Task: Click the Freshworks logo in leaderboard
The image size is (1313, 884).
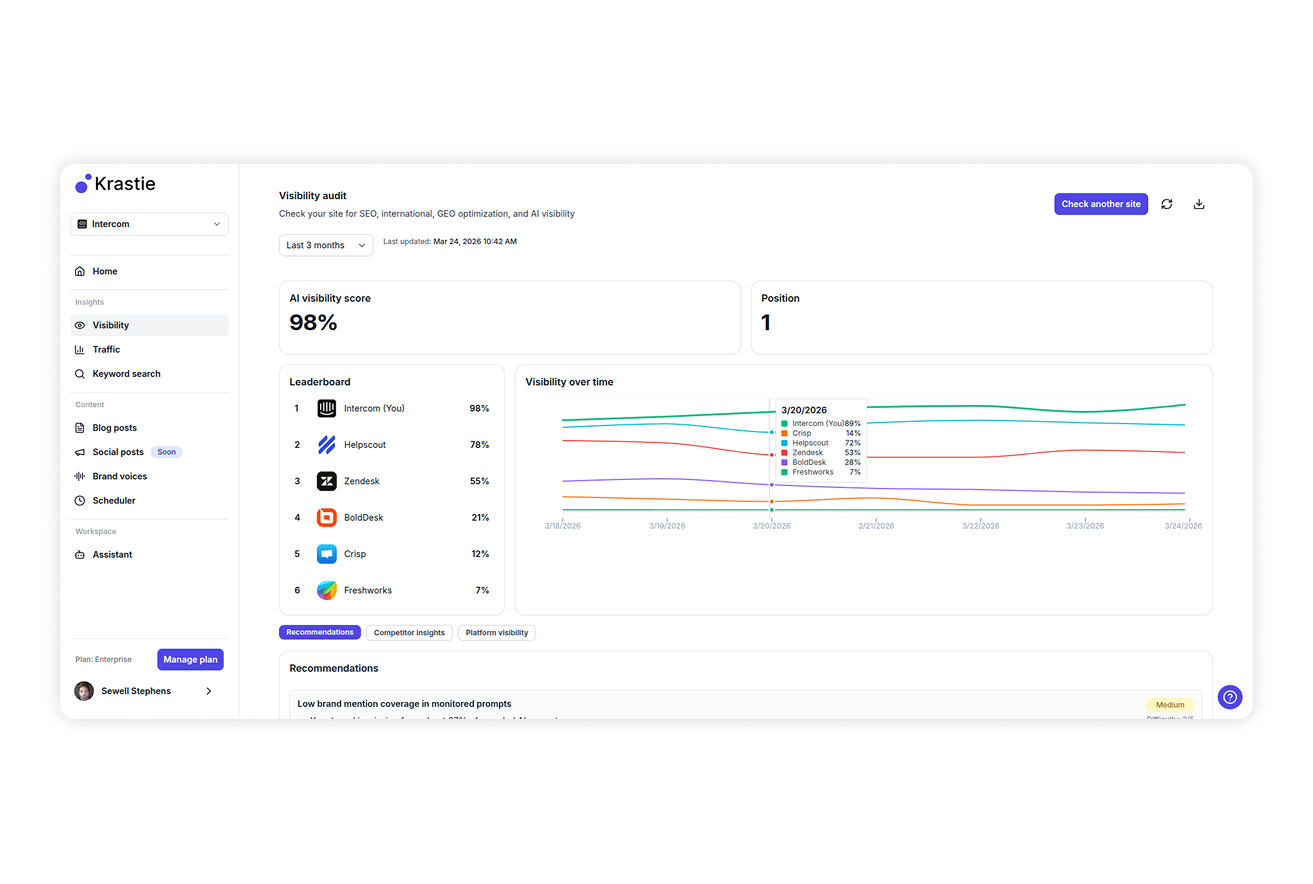Action: click(327, 590)
